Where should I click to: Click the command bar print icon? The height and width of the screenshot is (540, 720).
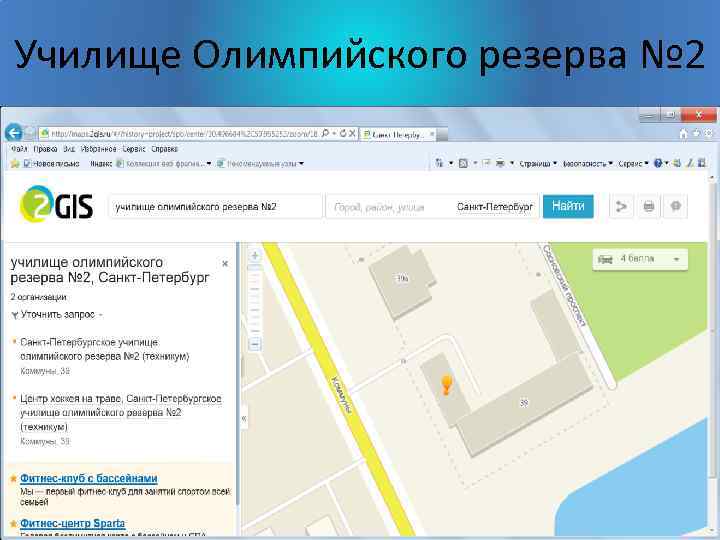500,163
